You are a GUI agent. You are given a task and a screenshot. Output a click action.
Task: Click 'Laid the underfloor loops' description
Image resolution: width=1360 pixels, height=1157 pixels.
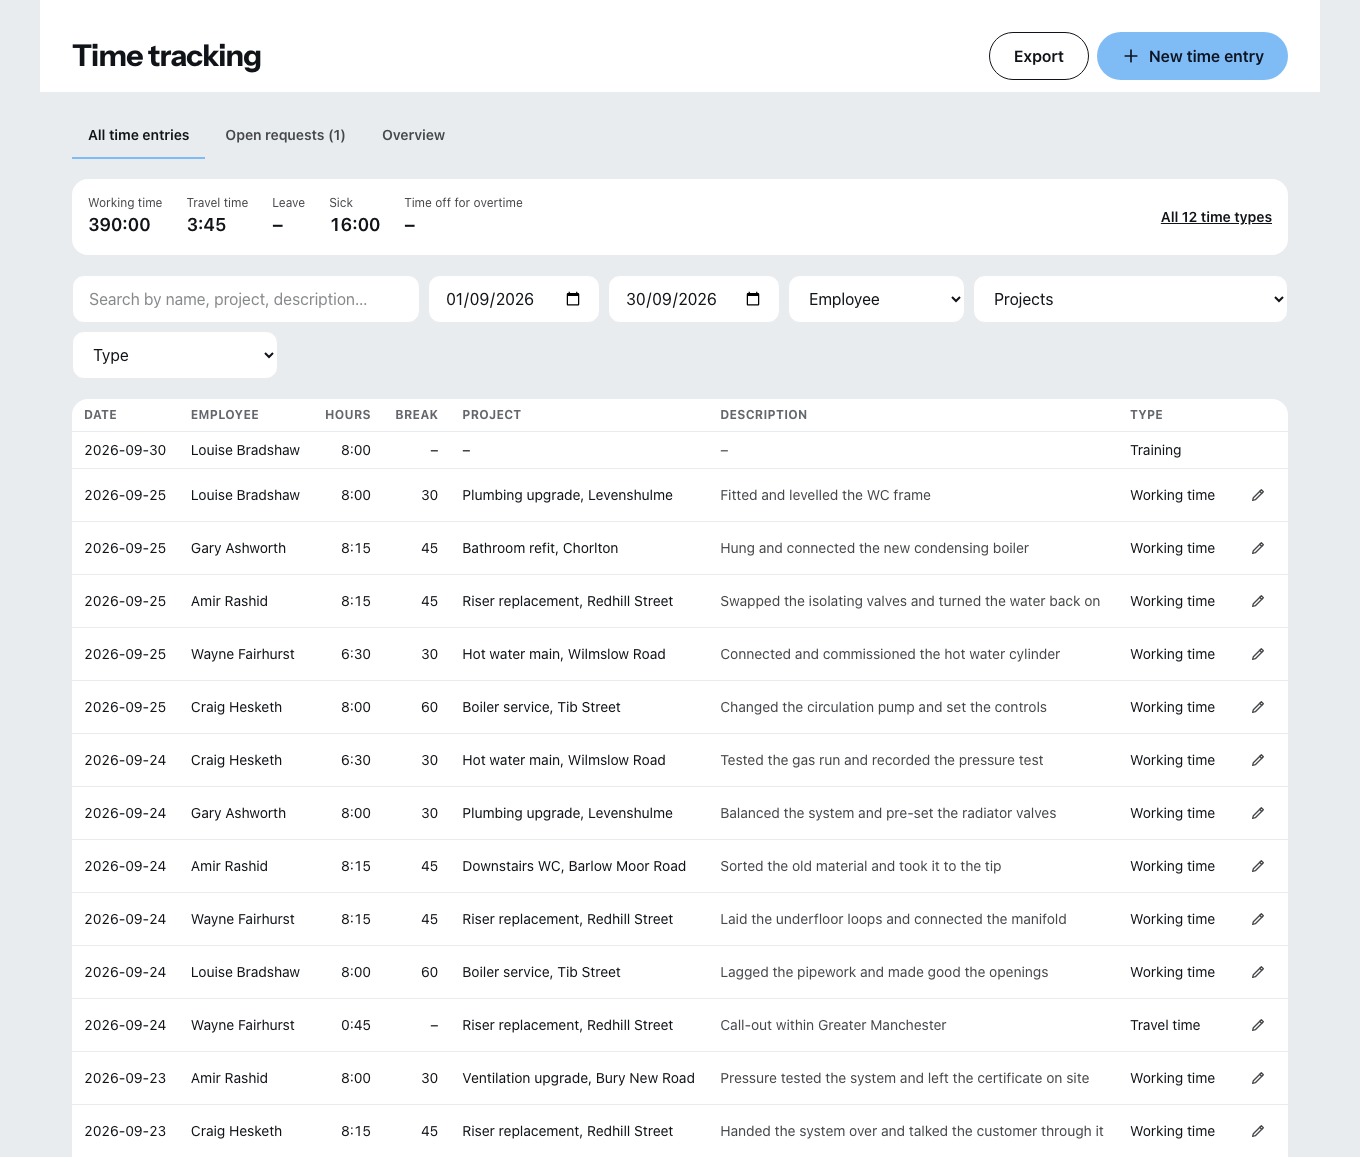[893, 919]
